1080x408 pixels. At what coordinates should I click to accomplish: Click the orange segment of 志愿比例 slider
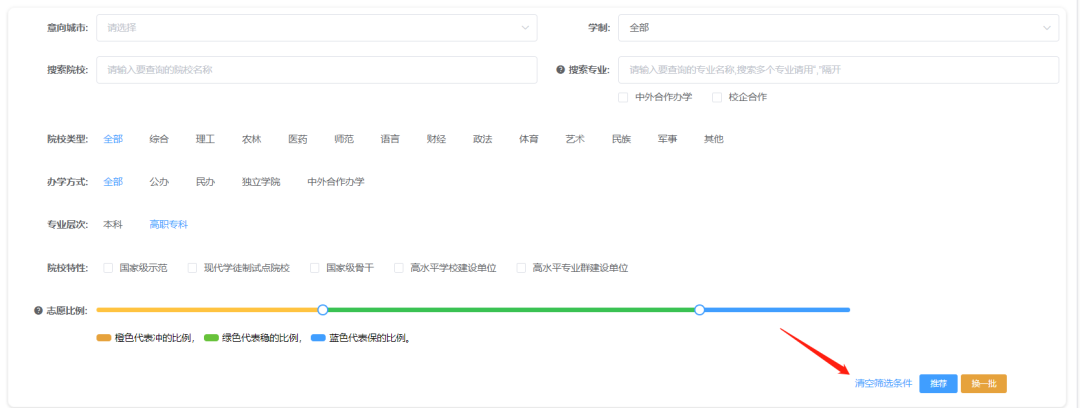point(207,310)
